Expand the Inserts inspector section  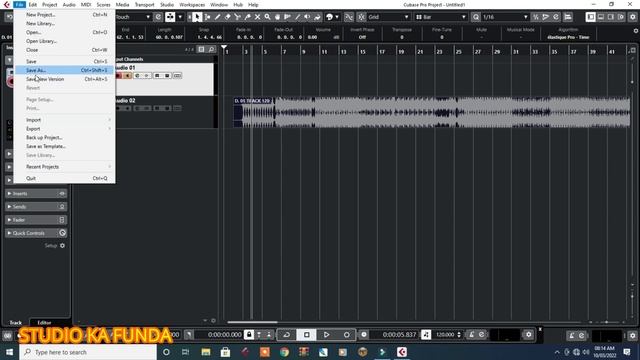(36, 193)
